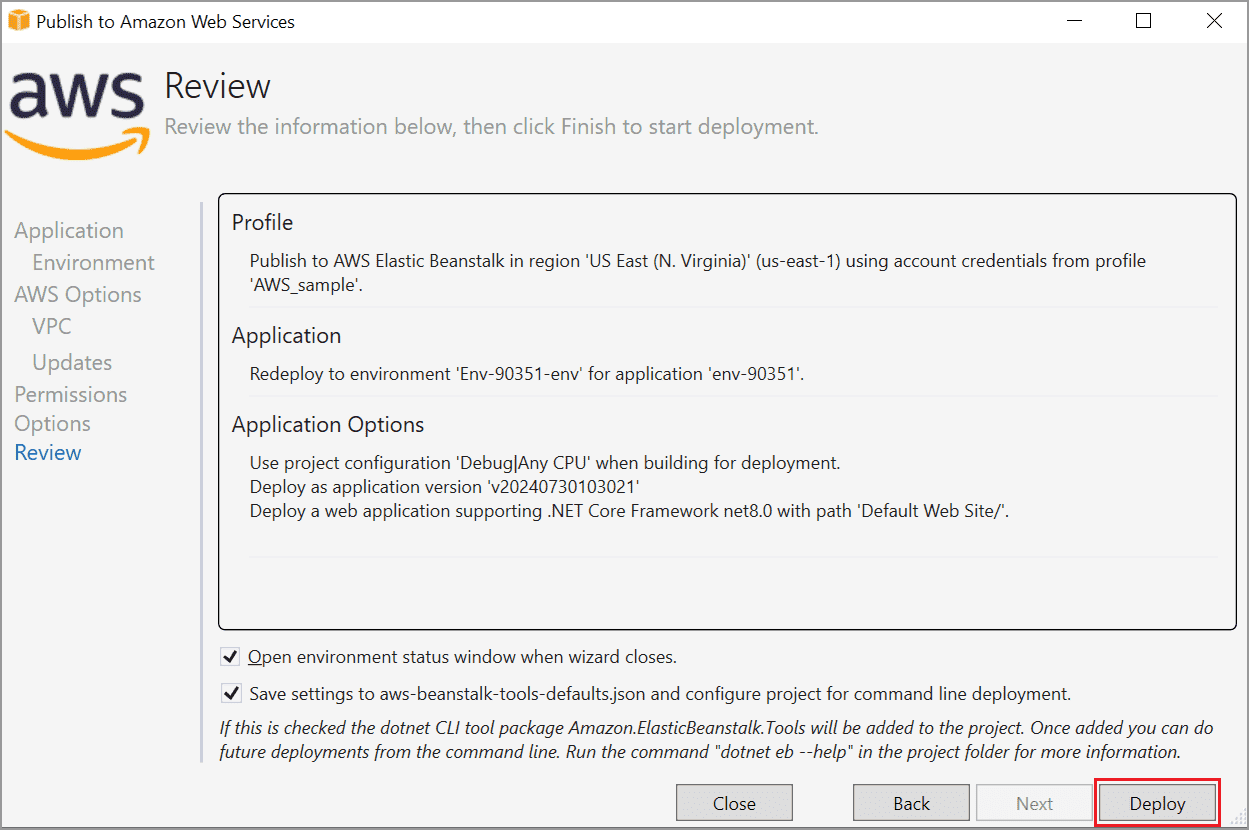
Task: Click the dialog title Publish to Amazon Web Services
Action: coord(164,20)
